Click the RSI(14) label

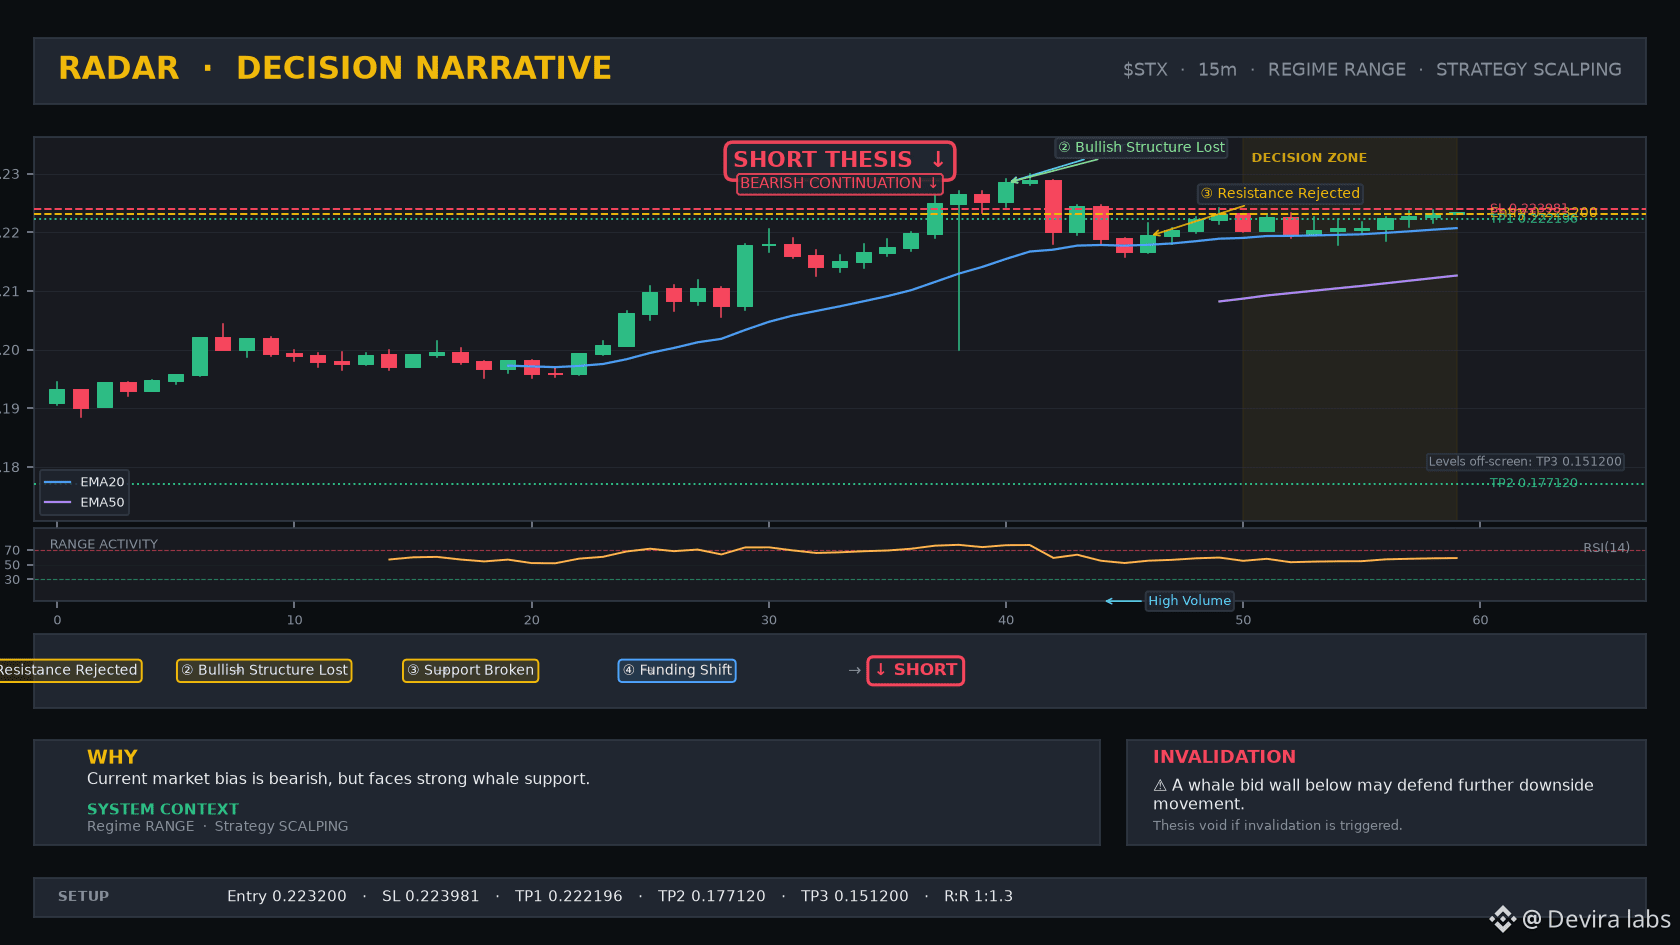1606,548
